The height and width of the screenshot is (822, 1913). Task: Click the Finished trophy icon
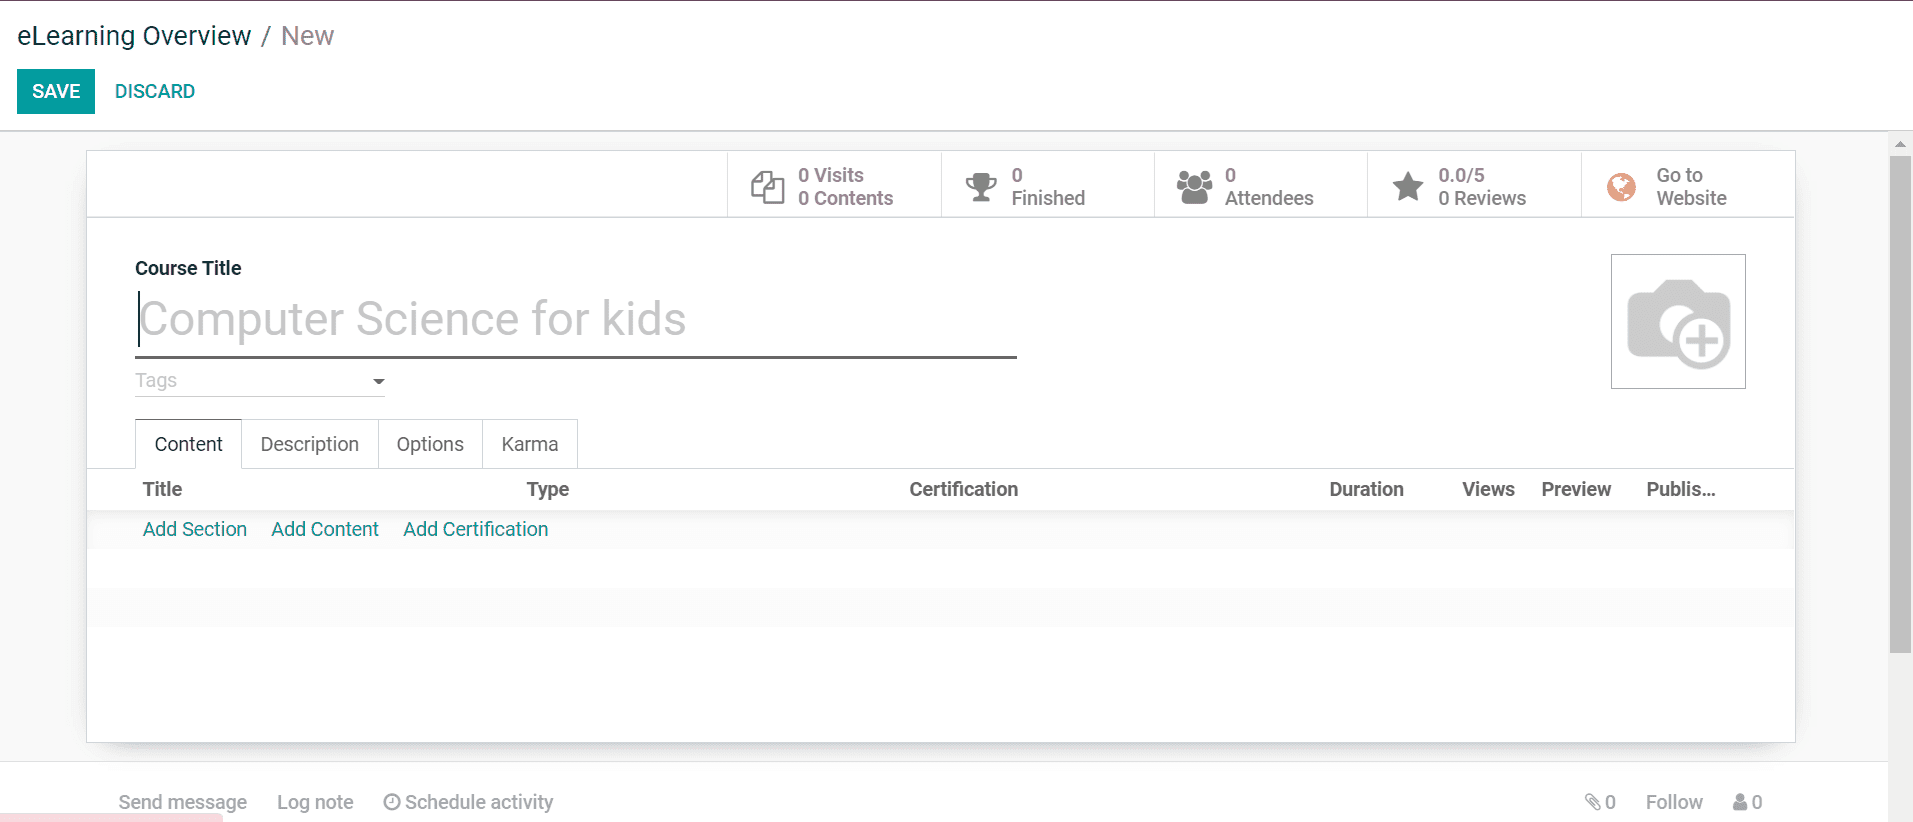point(981,187)
